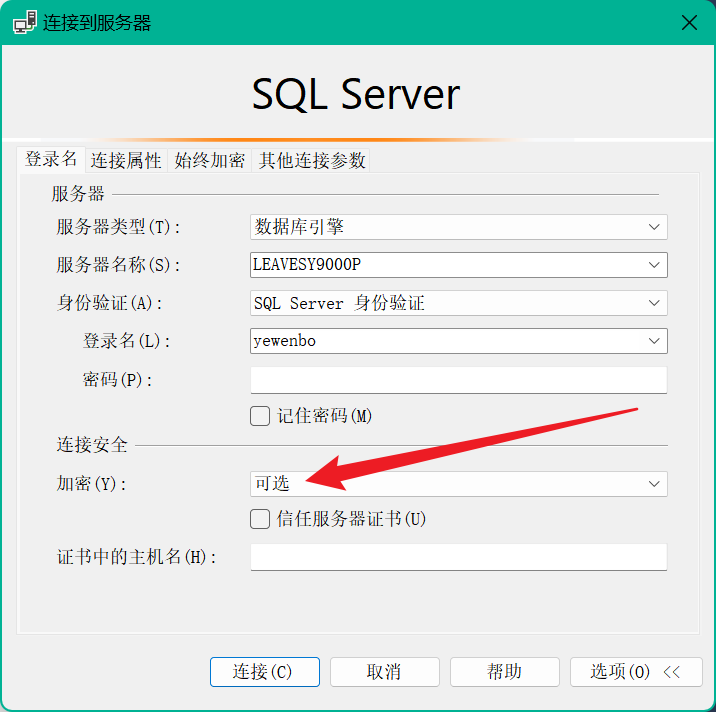This screenshot has height=712, width=716.
Task: Click the LEAVESY9000P server name text
Action: pyautogui.click(x=307, y=265)
